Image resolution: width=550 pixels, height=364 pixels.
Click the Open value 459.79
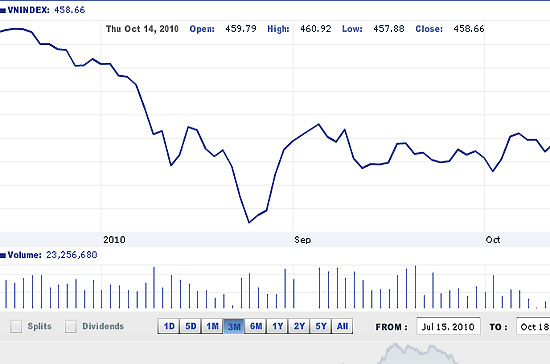coord(241,29)
